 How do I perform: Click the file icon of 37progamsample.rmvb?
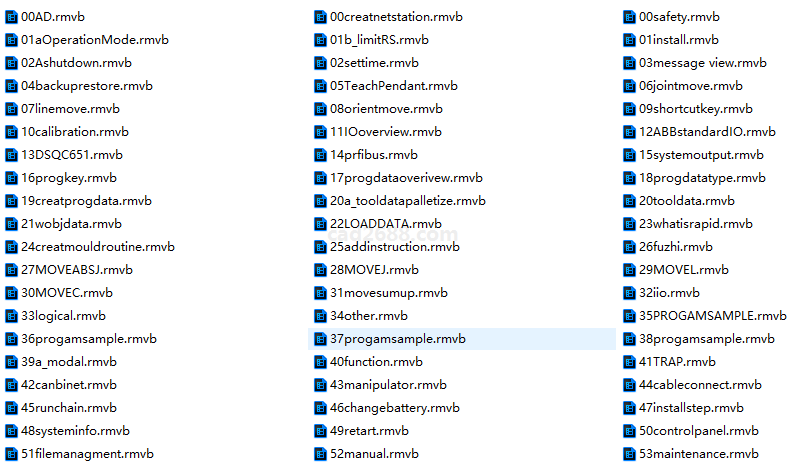coord(321,339)
